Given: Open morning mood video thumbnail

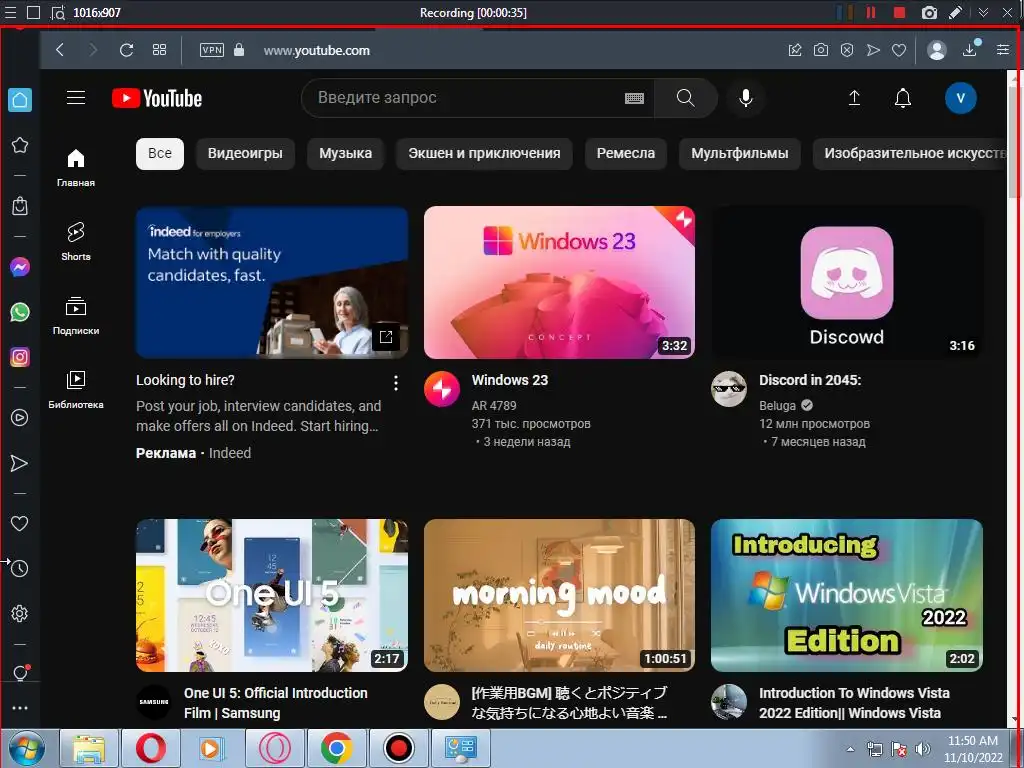Looking at the screenshot, I should pos(559,595).
